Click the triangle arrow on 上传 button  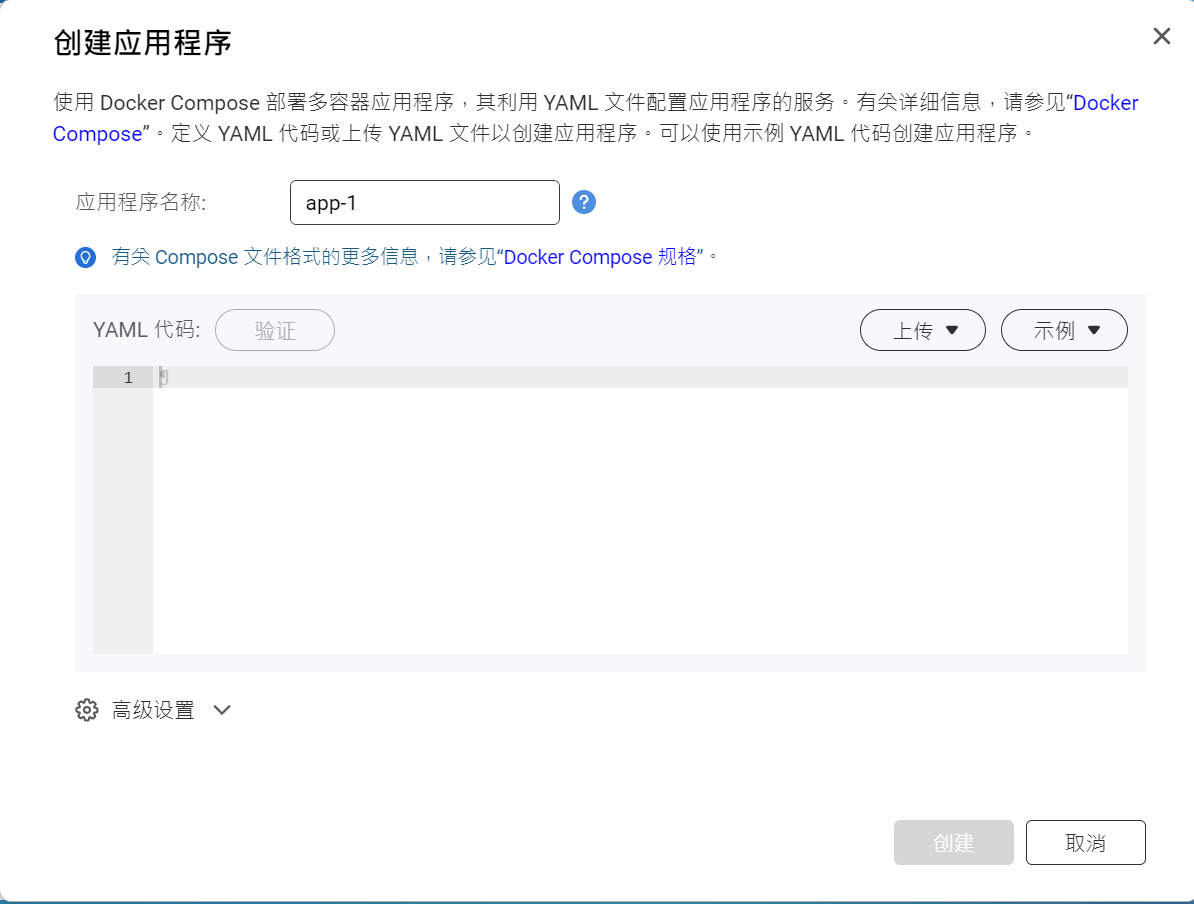click(951, 330)
